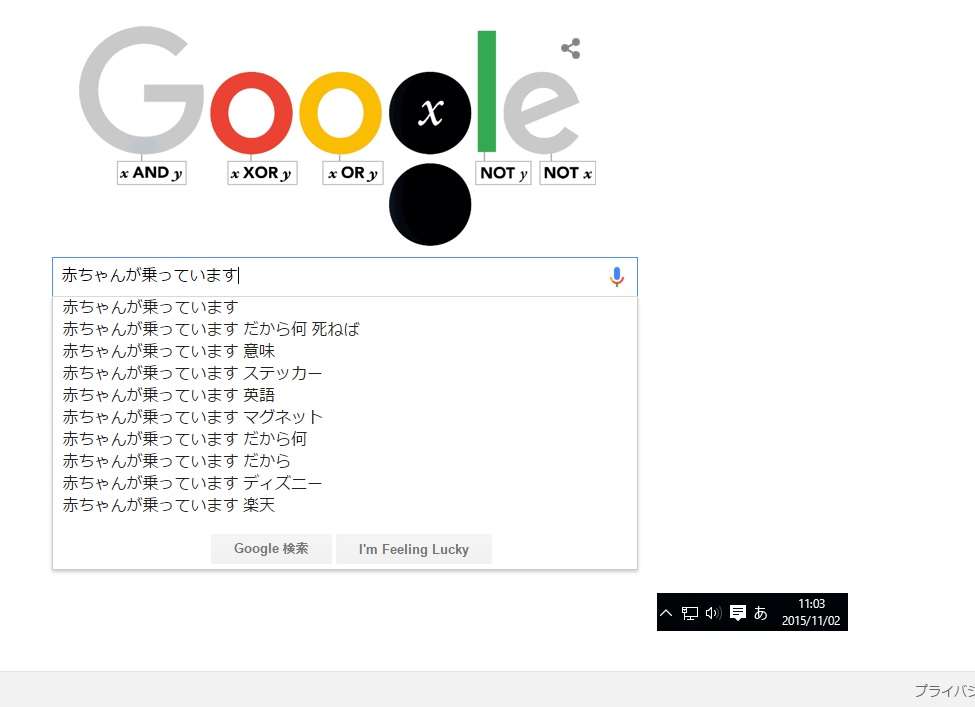
Task: Click the black x circle in the doodle
Action: click(x=430, y=113)
